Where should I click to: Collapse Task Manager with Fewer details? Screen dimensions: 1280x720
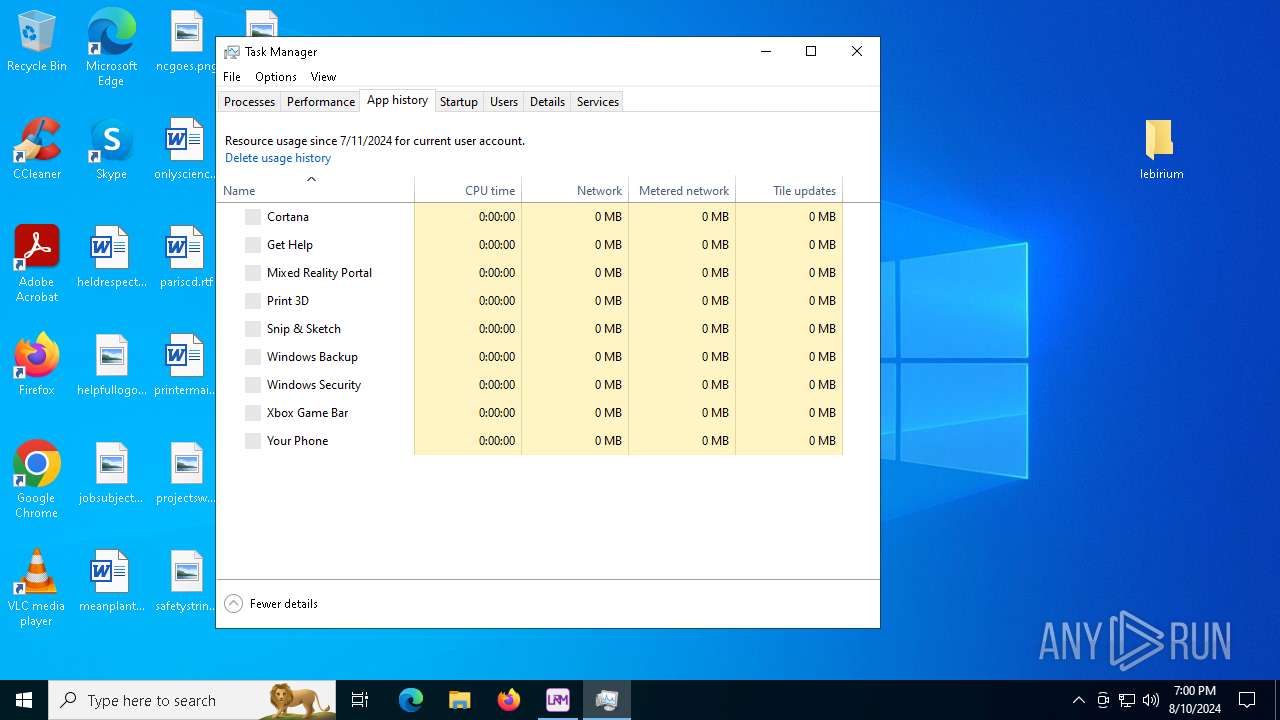point(271,604)
